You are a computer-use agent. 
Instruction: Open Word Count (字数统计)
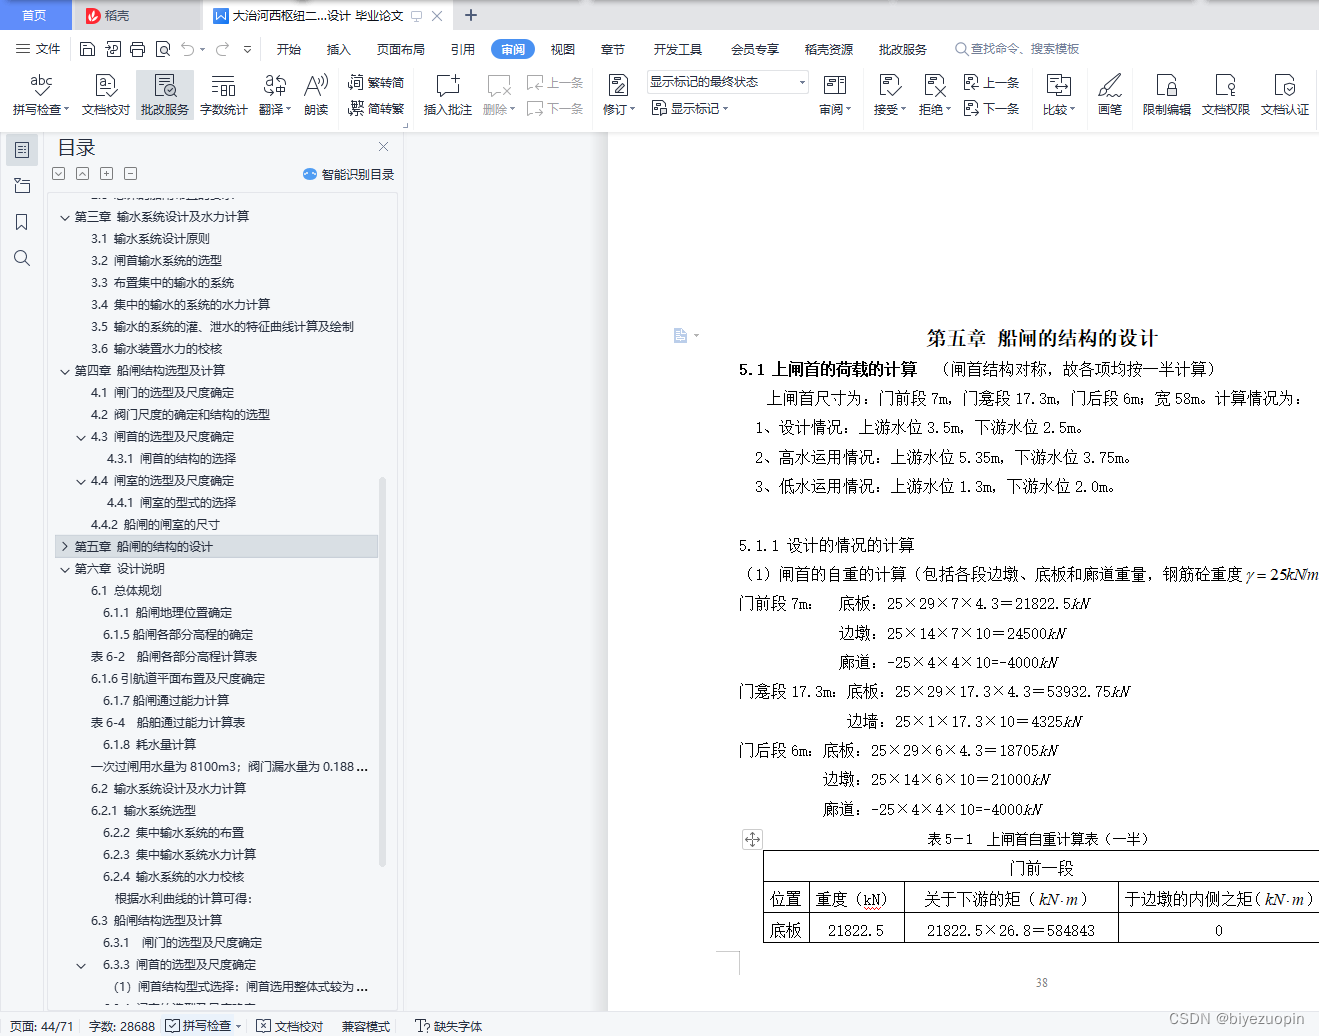pos(224,95)
